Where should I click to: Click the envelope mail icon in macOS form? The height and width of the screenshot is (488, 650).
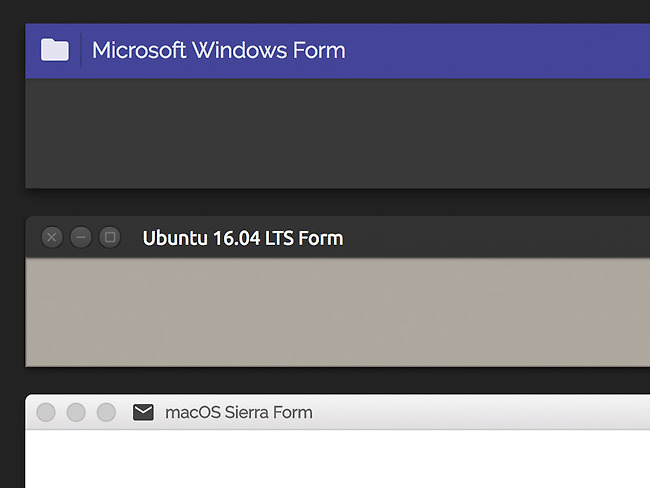[143, 413]
